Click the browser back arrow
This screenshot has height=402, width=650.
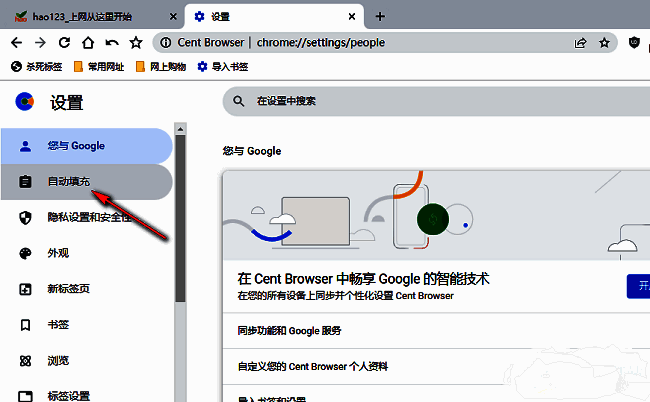pos(16,43)
